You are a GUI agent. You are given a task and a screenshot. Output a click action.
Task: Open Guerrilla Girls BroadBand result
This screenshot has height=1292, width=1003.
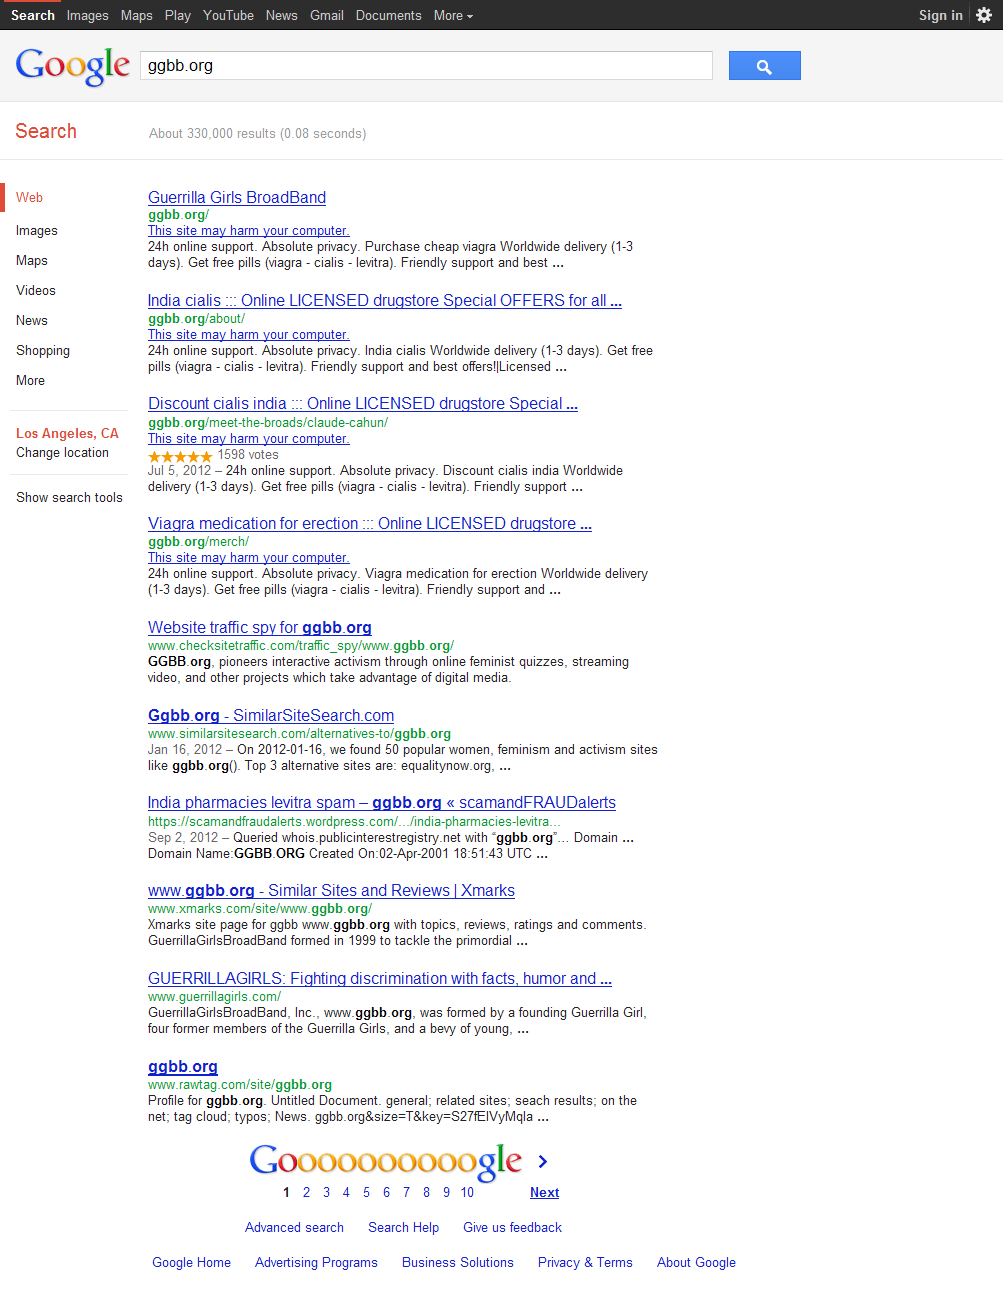[x=237, y=198]
